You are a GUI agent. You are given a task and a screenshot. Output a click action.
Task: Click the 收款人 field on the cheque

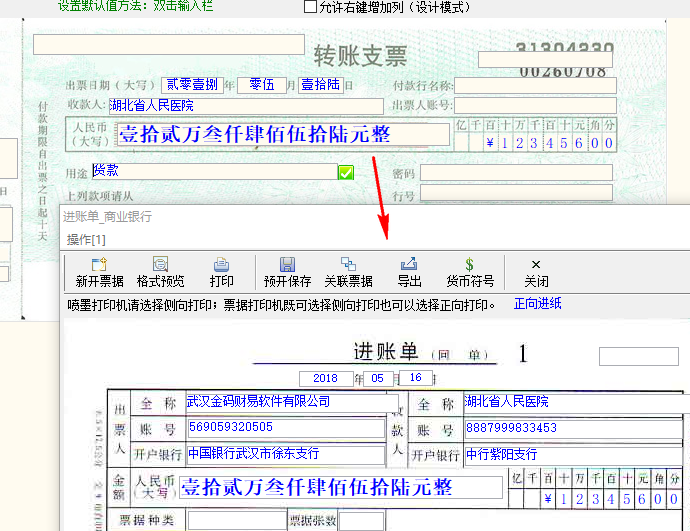coord(246,106)
